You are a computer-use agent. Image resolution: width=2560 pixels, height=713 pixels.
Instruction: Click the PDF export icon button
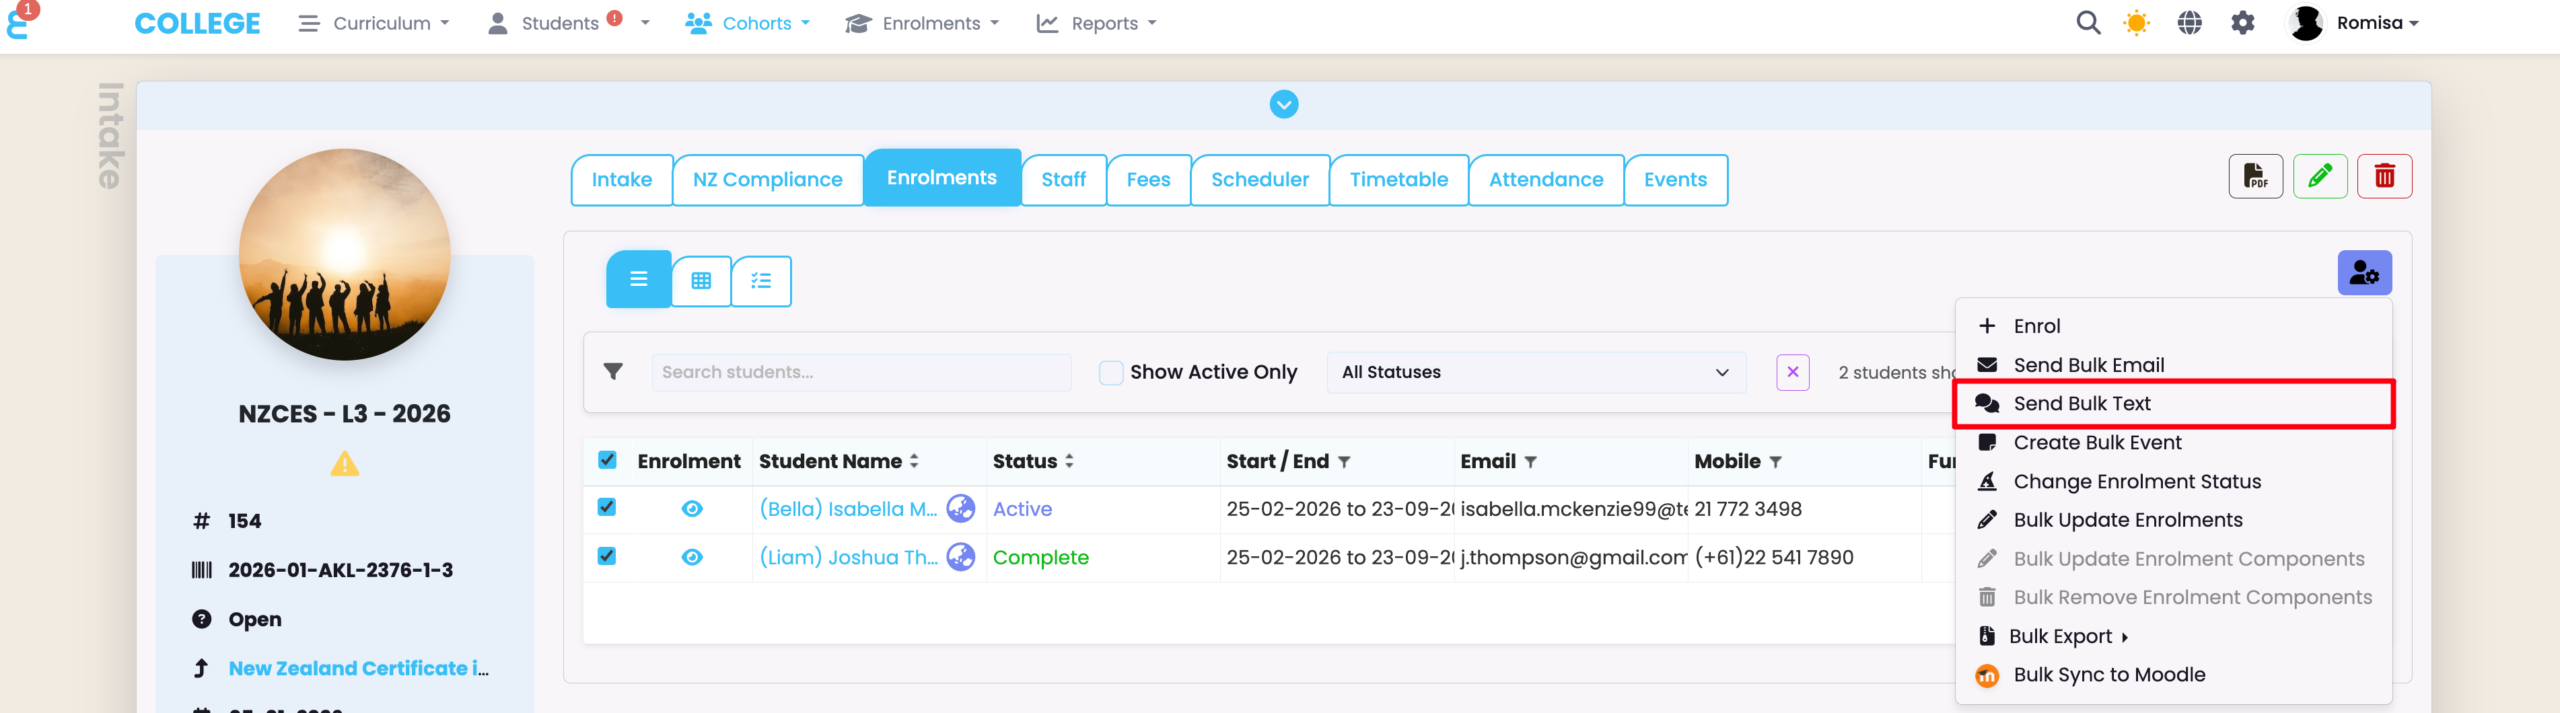pyautogui.click(x=2255, y=177)
